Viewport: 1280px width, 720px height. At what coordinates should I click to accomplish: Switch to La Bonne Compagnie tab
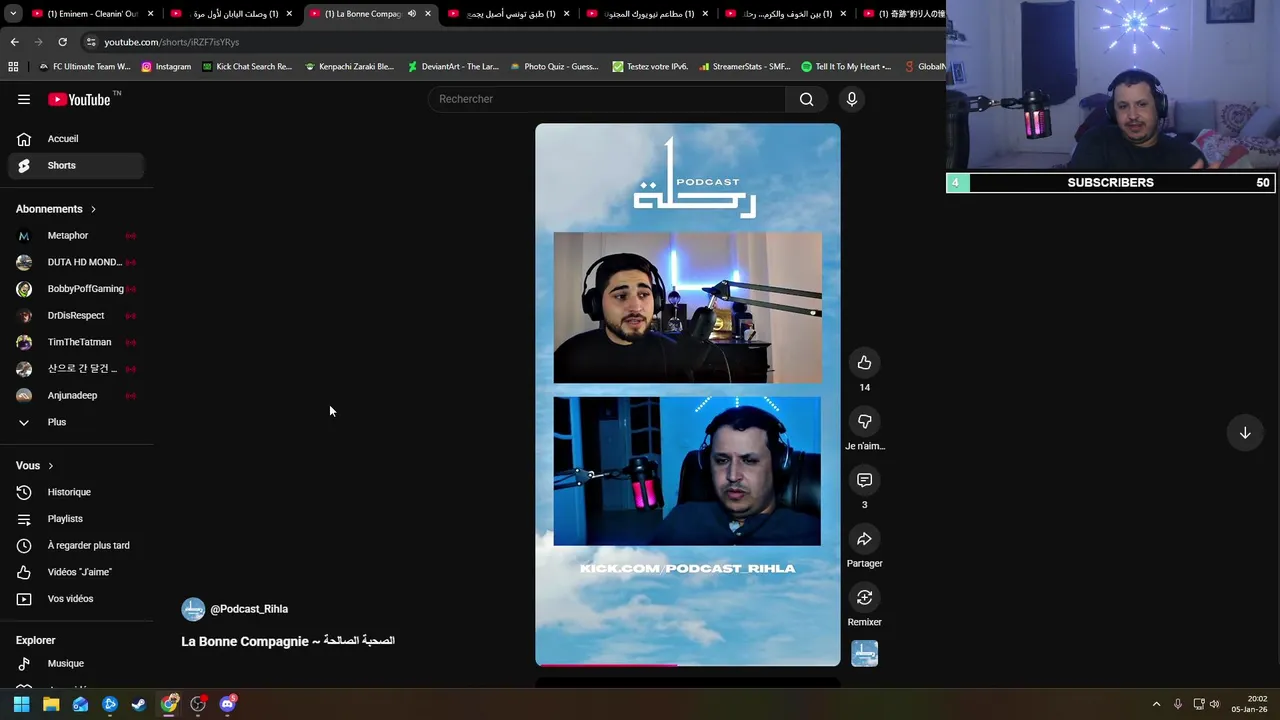(370, 14)
